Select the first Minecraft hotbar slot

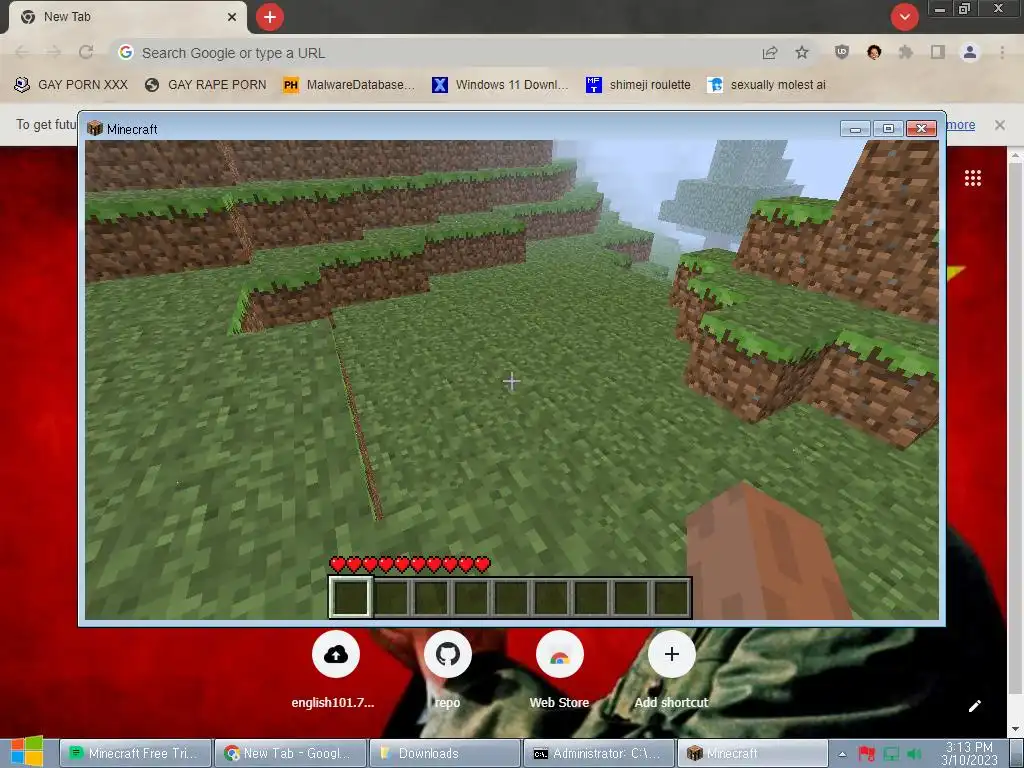(351, 597)
